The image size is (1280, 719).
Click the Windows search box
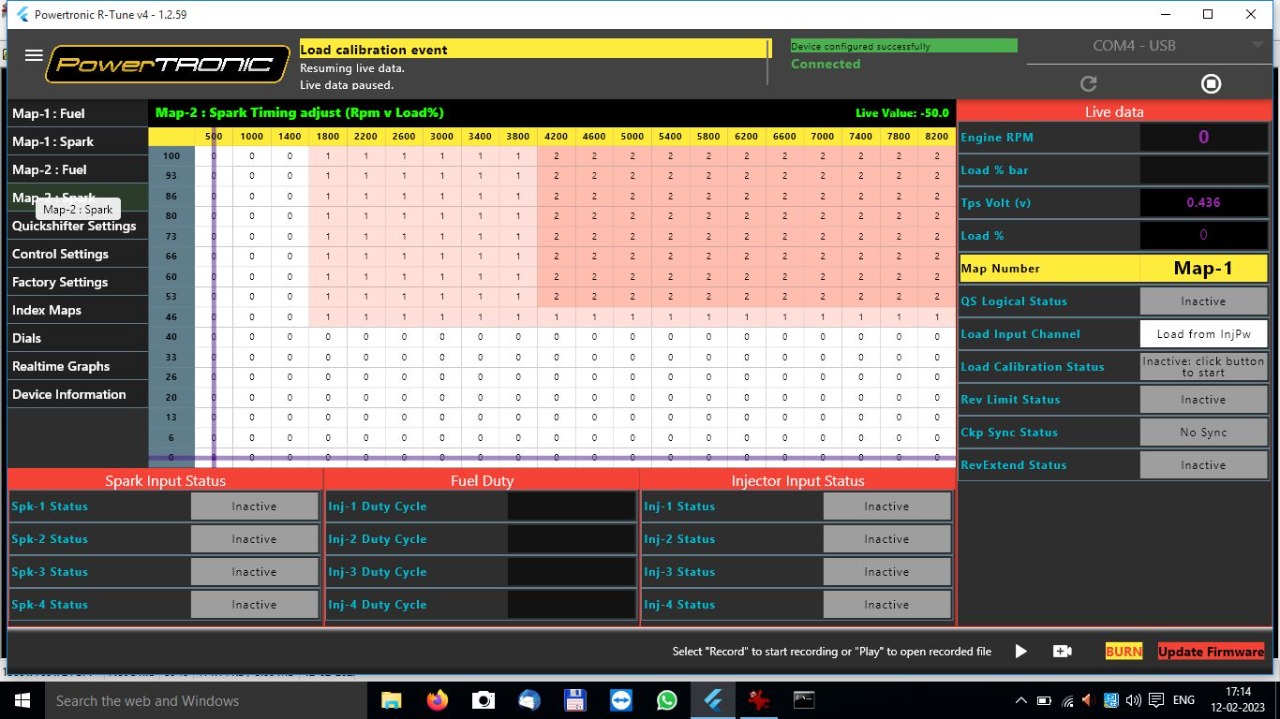tap(200, 700)
